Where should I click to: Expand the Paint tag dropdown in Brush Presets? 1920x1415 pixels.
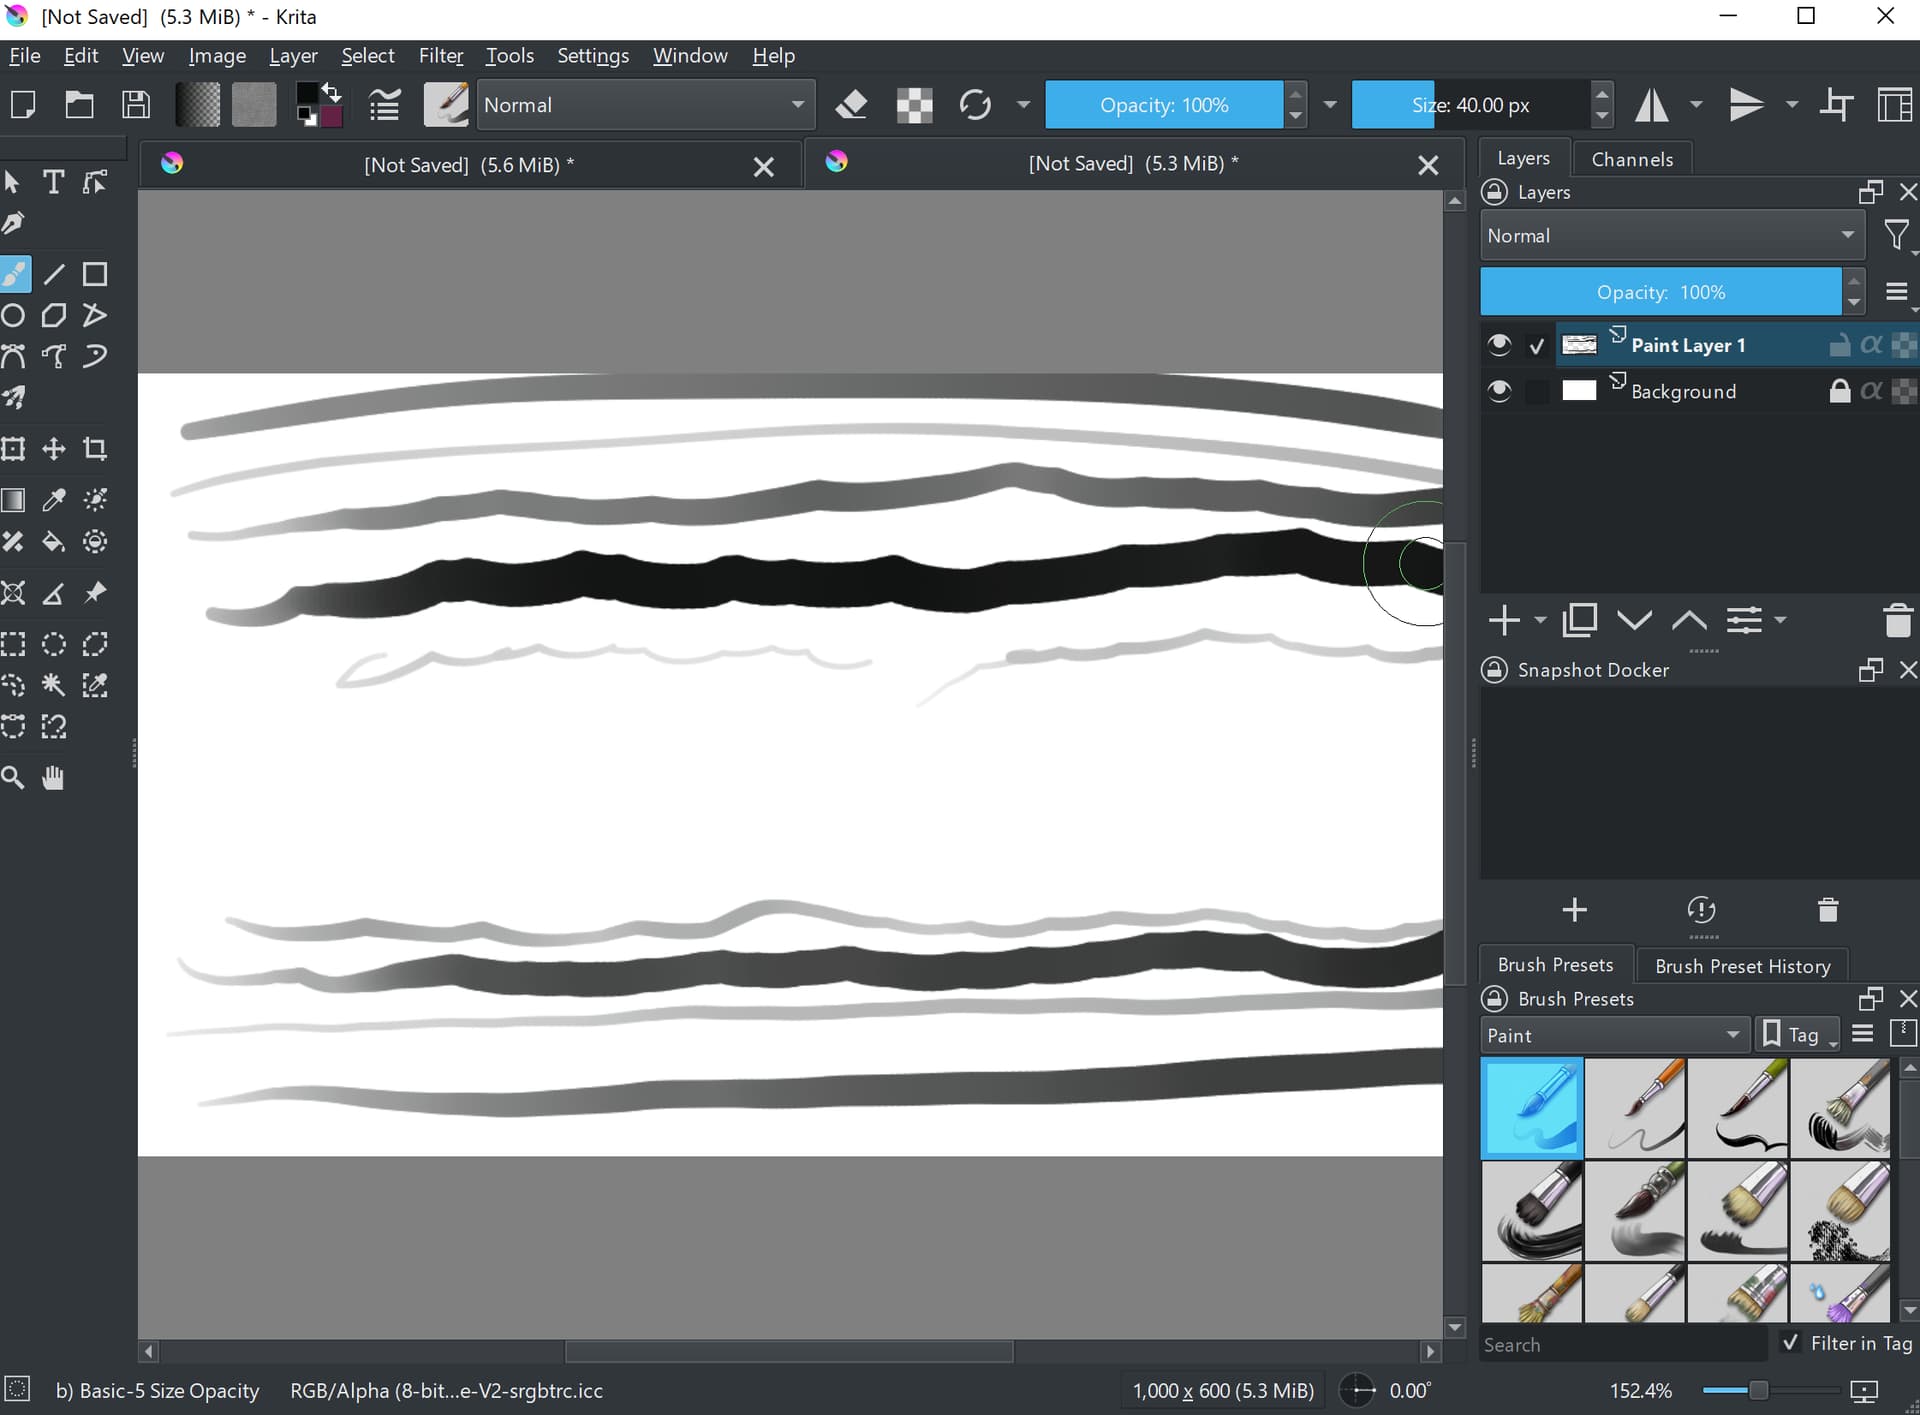point(1613,1035)
